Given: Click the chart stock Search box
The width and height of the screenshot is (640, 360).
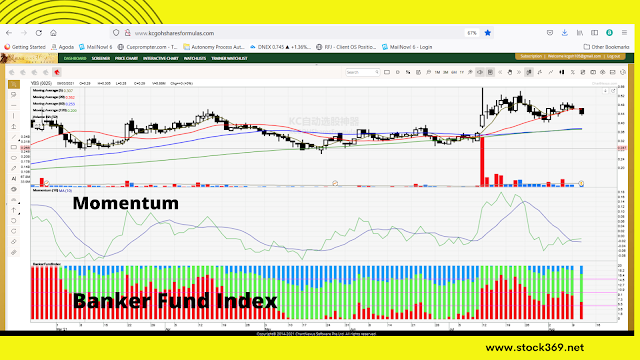Looking at the screenshot, I should (362, 72).
